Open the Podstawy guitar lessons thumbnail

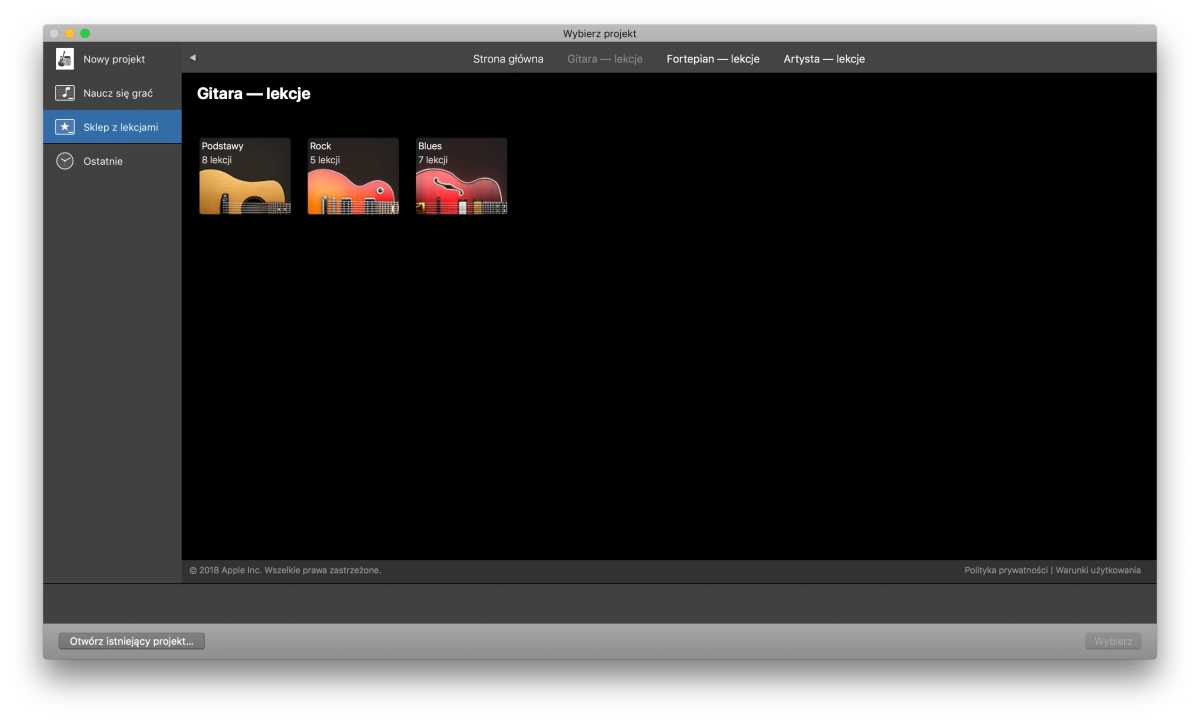(245, 176)
